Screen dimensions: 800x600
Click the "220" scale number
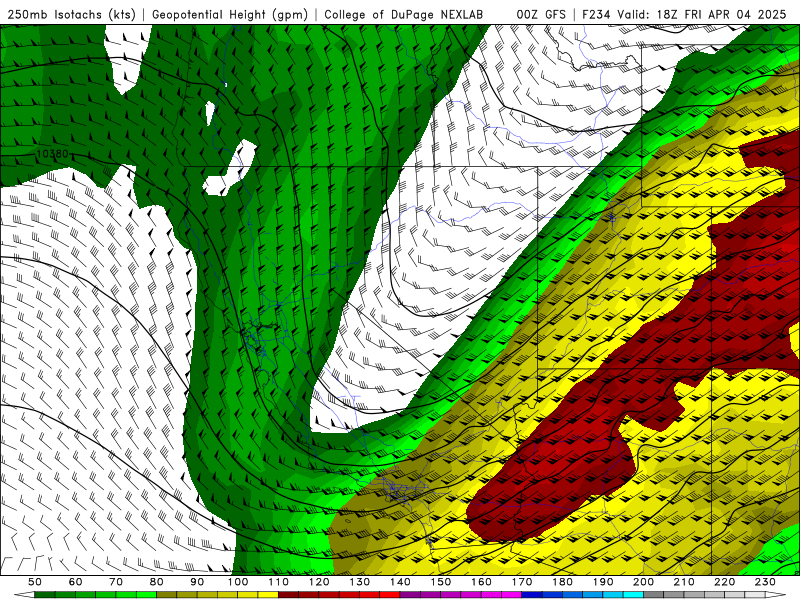[725, 582]
